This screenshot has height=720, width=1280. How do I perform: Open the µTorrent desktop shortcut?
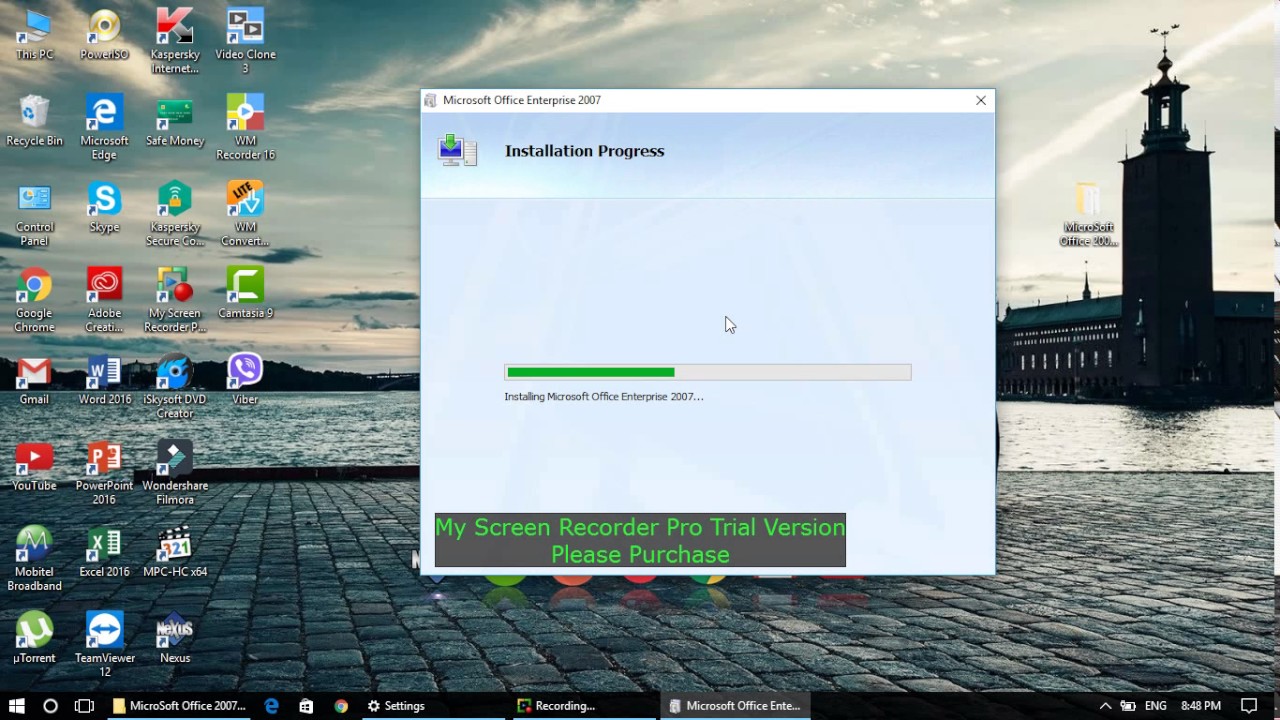(34, 637)
